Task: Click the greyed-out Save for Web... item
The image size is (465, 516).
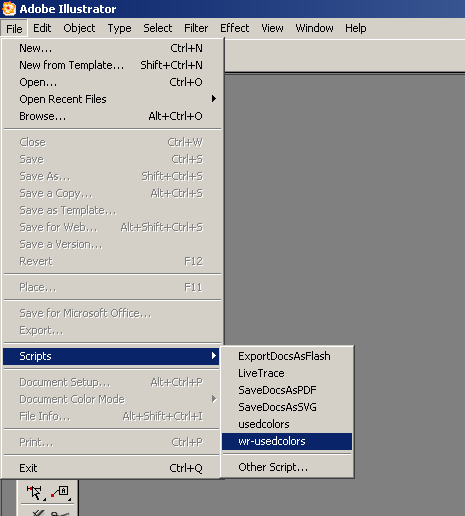Action: pyautogui.click(x=112, y=227)
